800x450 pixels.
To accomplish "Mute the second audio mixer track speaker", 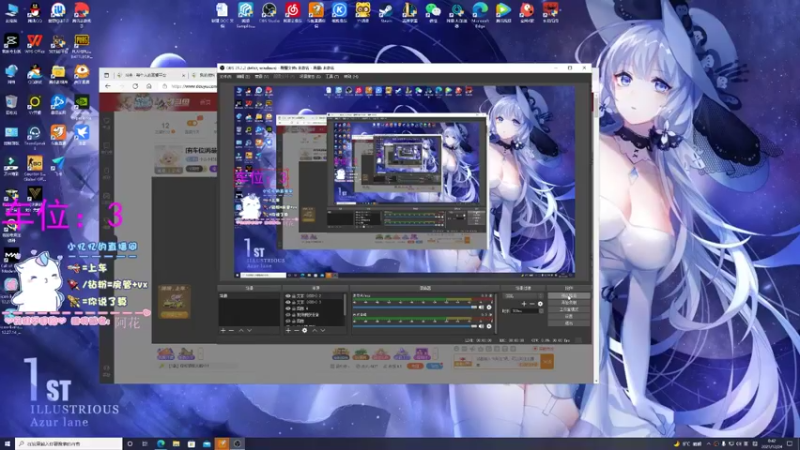I will pos(481,326).
